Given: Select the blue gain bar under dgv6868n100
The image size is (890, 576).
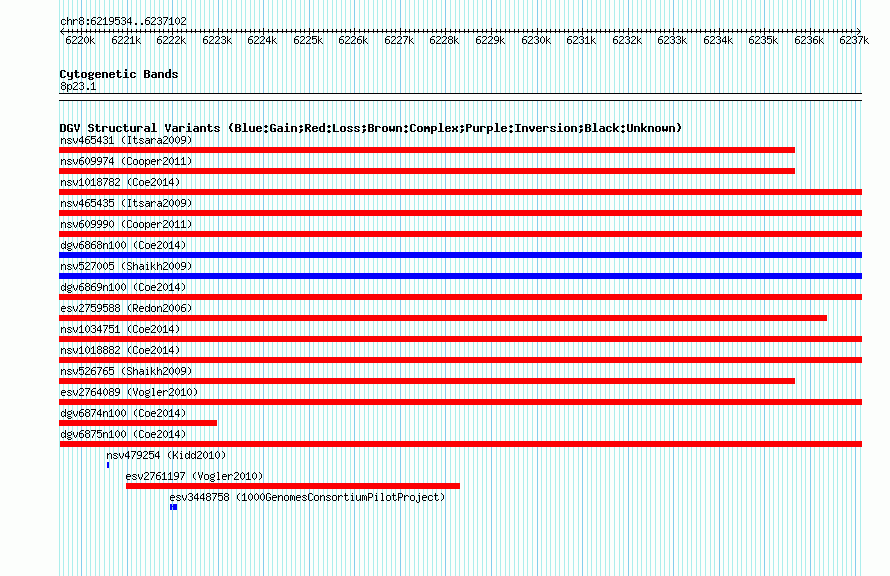Looking at the screenshot, I should 460,255.
